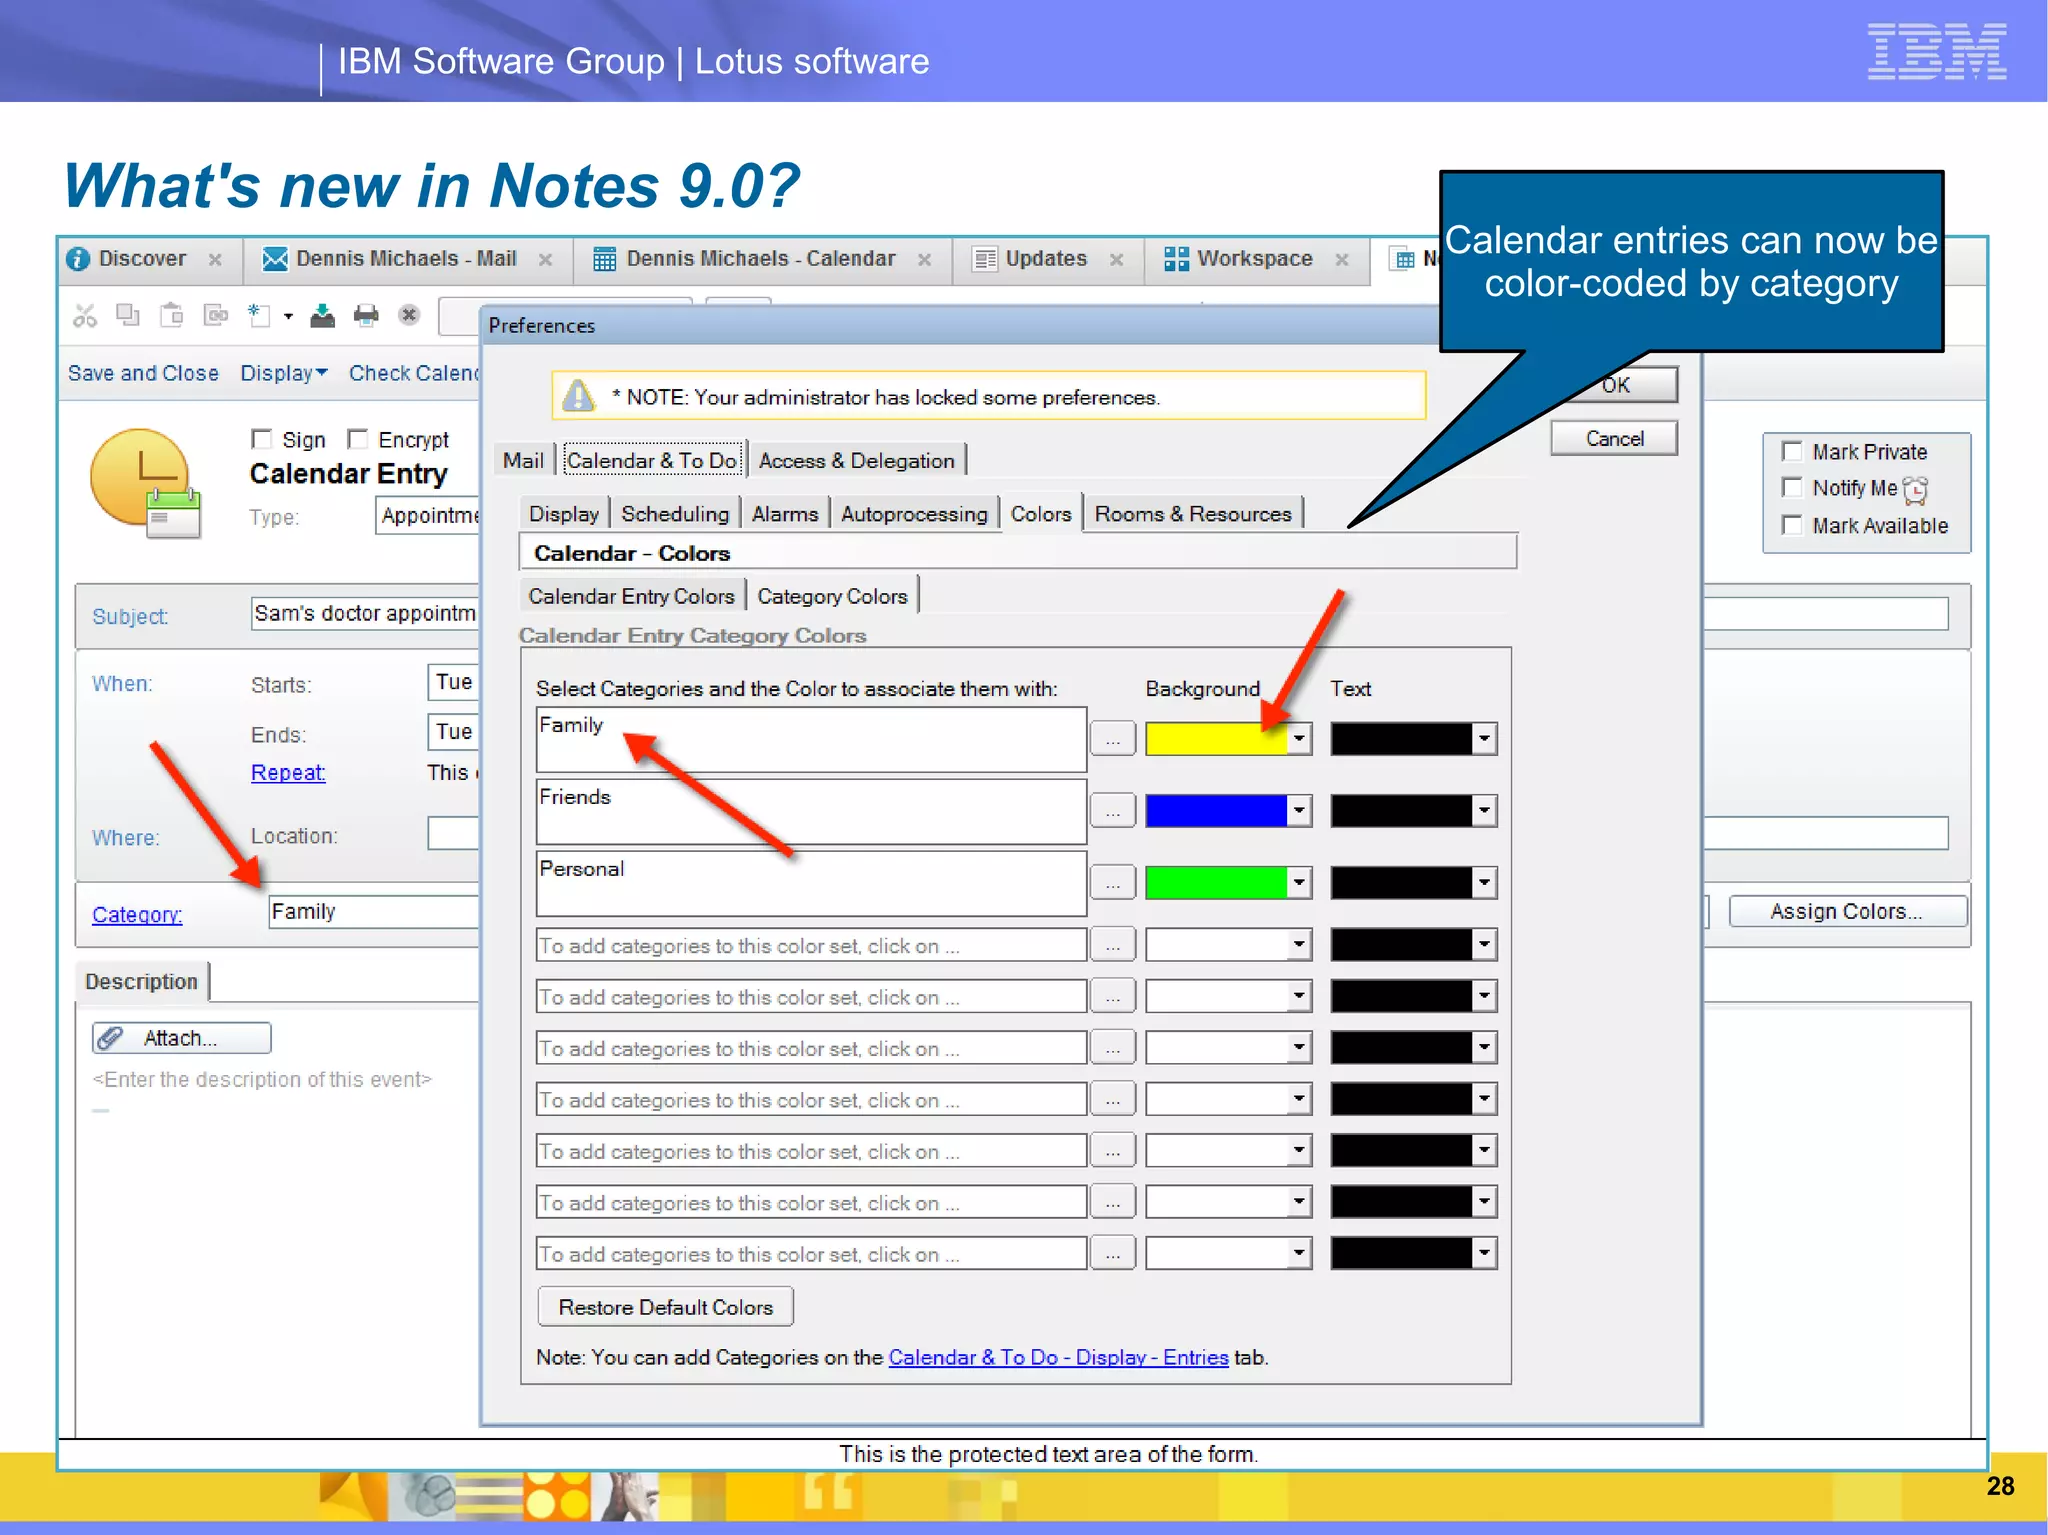2048x1535 pixels.
Task: Close the Workspace tab
Action: (1342, 259)
